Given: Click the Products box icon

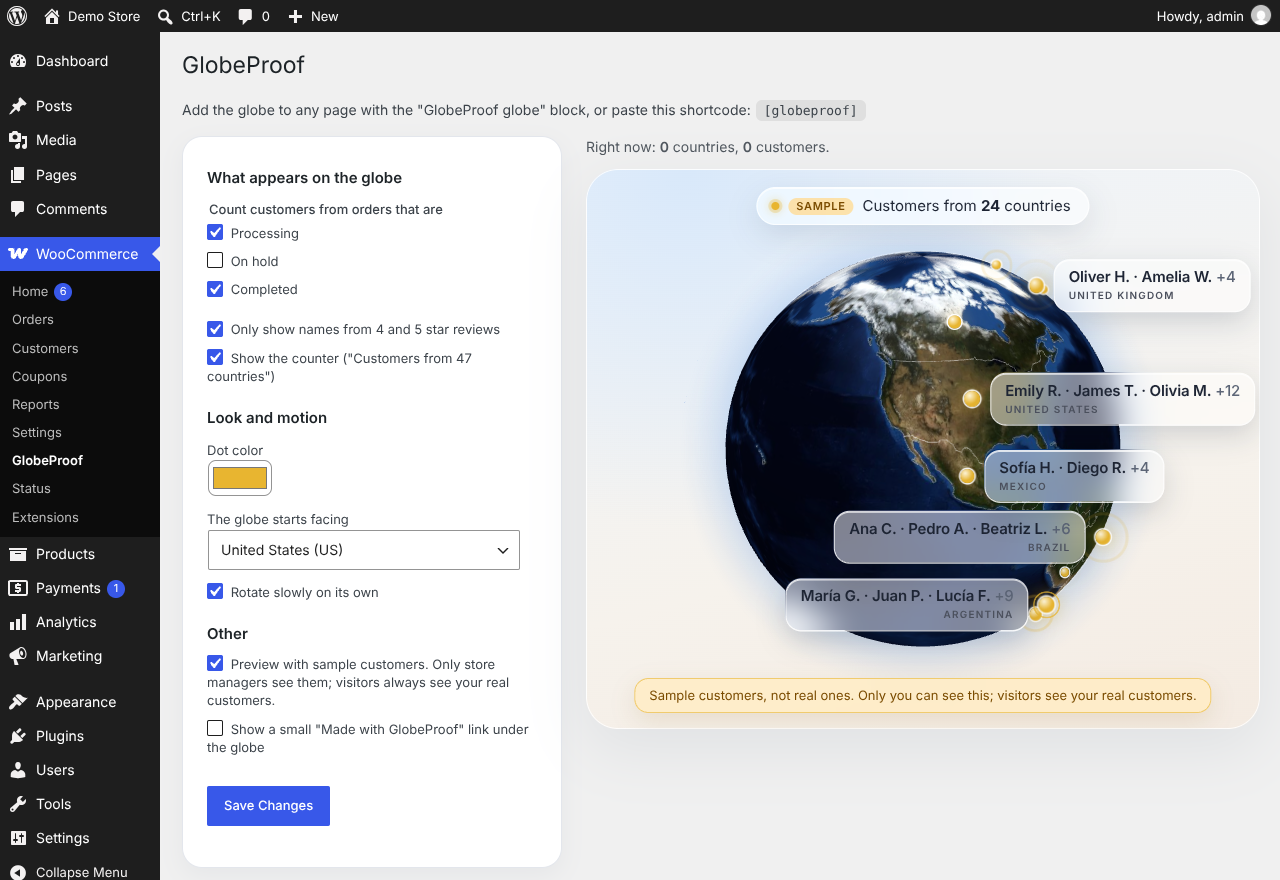Looking at the screenshot, I should click(x=18, y=554).
